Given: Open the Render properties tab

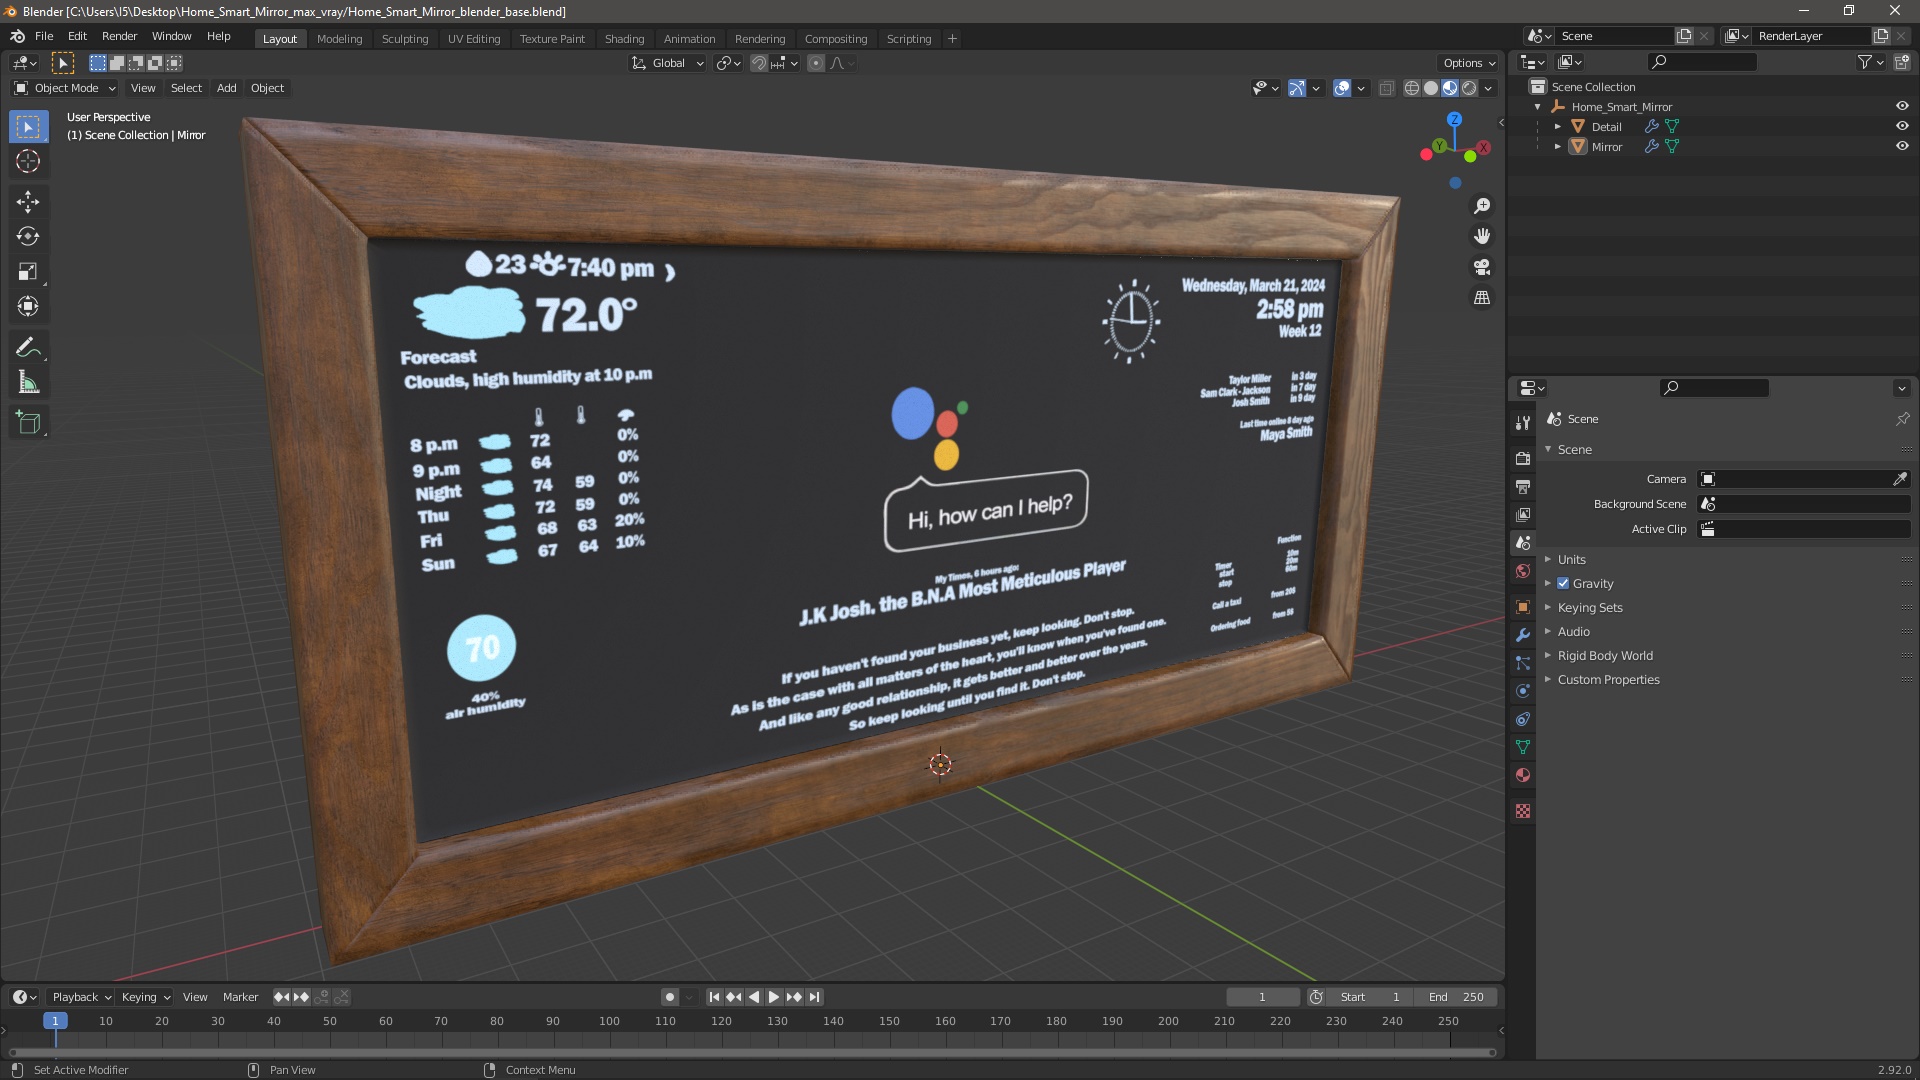Looking at the screenshot, I should (x=1523, y=458).
